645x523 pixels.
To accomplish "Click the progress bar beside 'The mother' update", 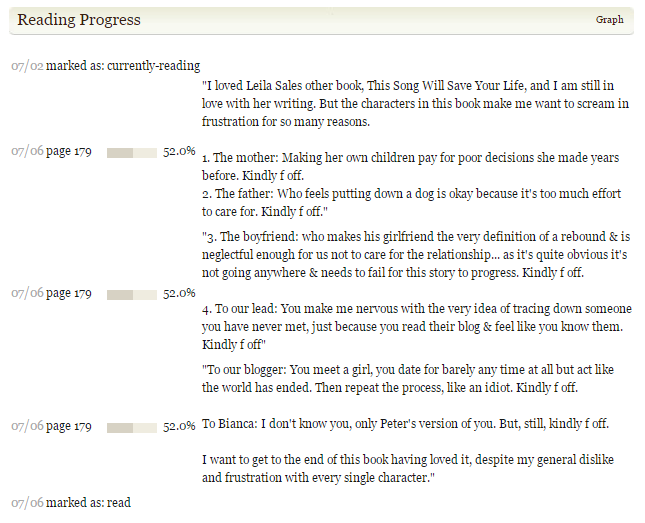I will 131,152.
